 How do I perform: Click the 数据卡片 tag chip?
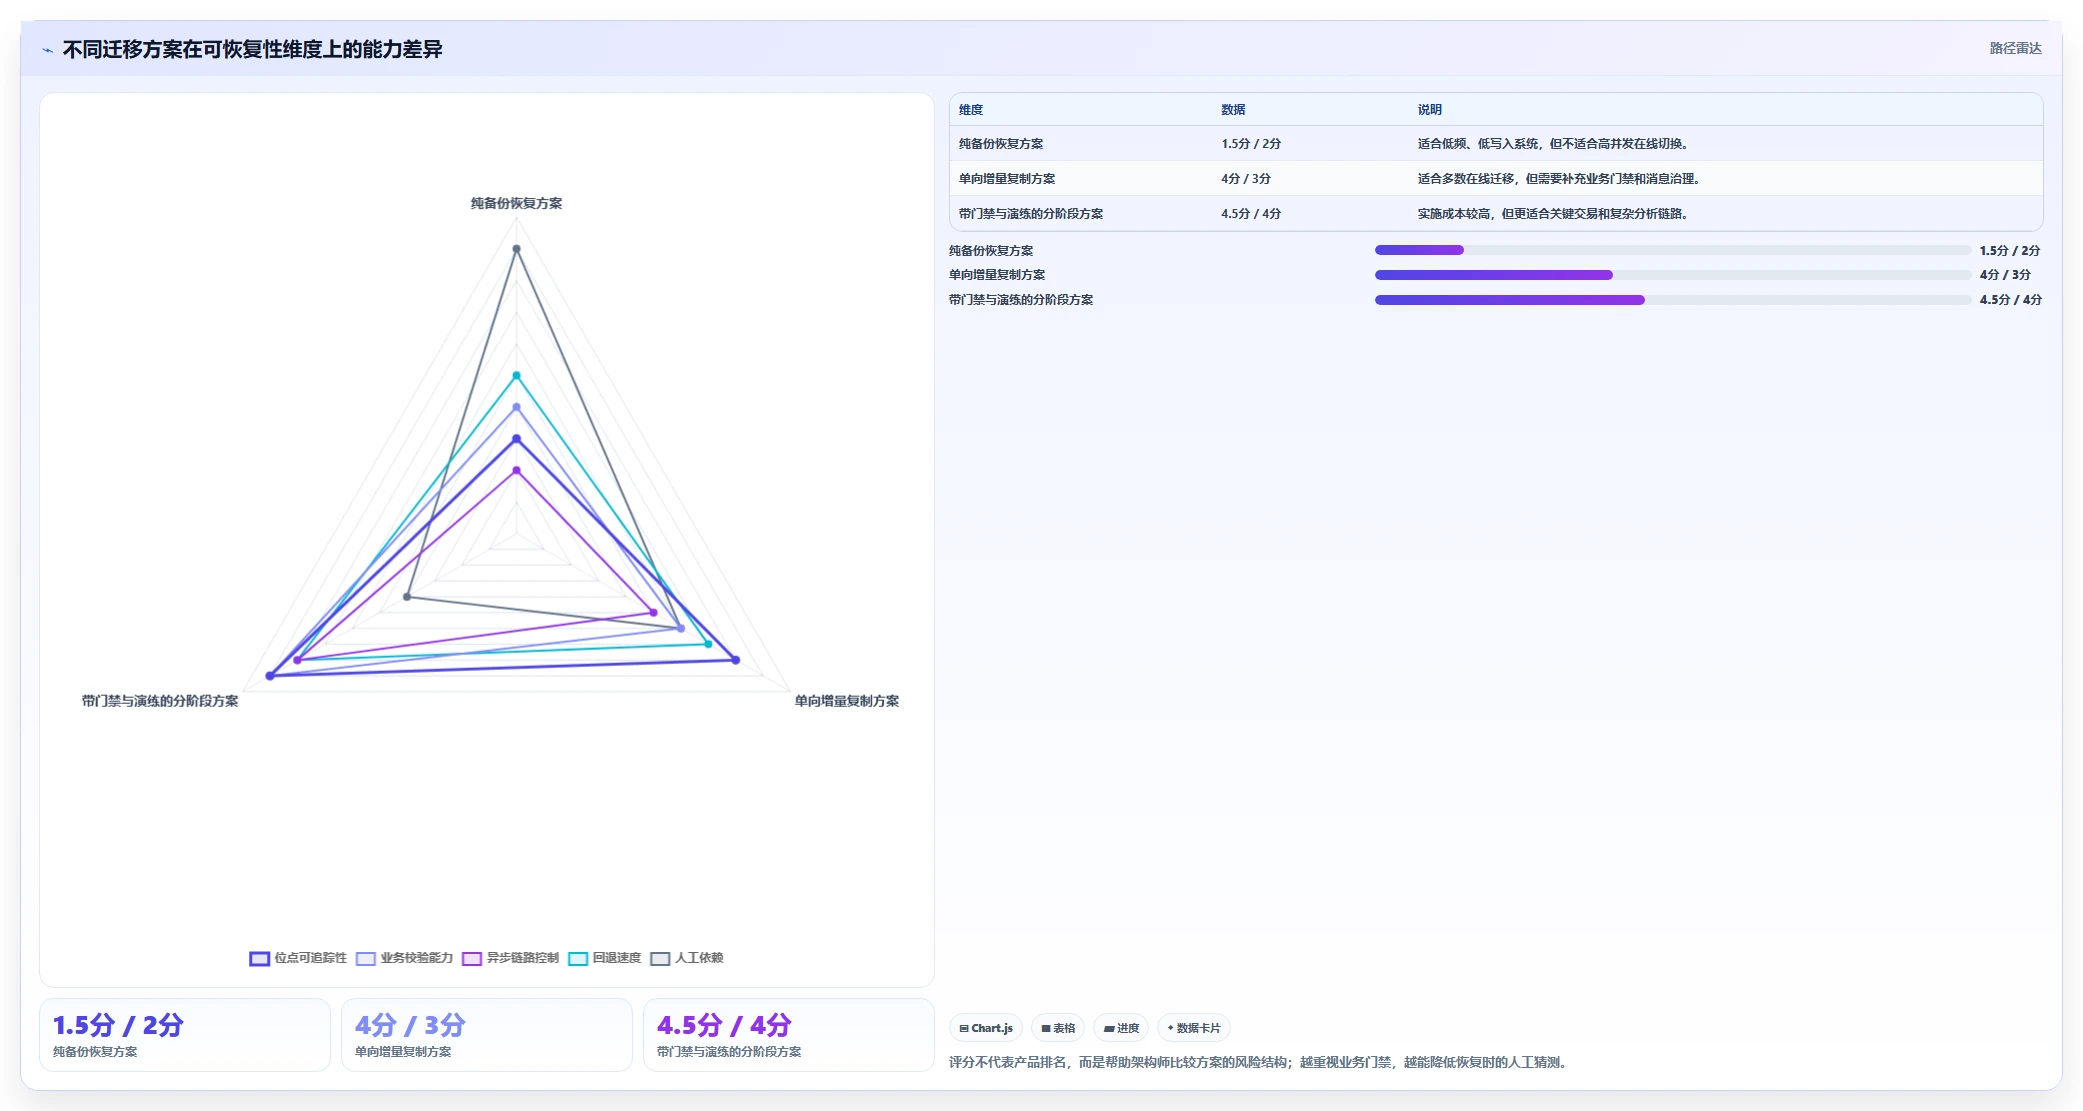click(x=1194, y=1028)
